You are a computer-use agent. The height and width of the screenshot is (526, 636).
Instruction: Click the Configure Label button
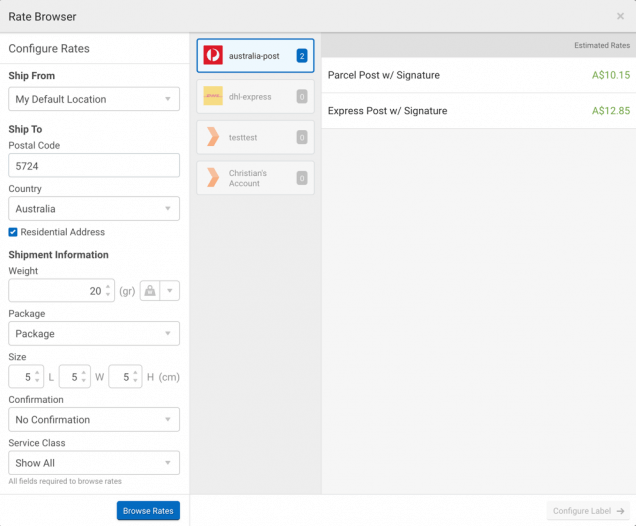(x=588, y=511)
